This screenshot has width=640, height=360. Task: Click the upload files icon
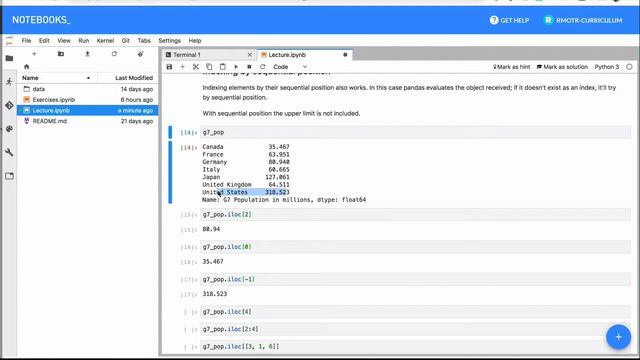(87, 54)
